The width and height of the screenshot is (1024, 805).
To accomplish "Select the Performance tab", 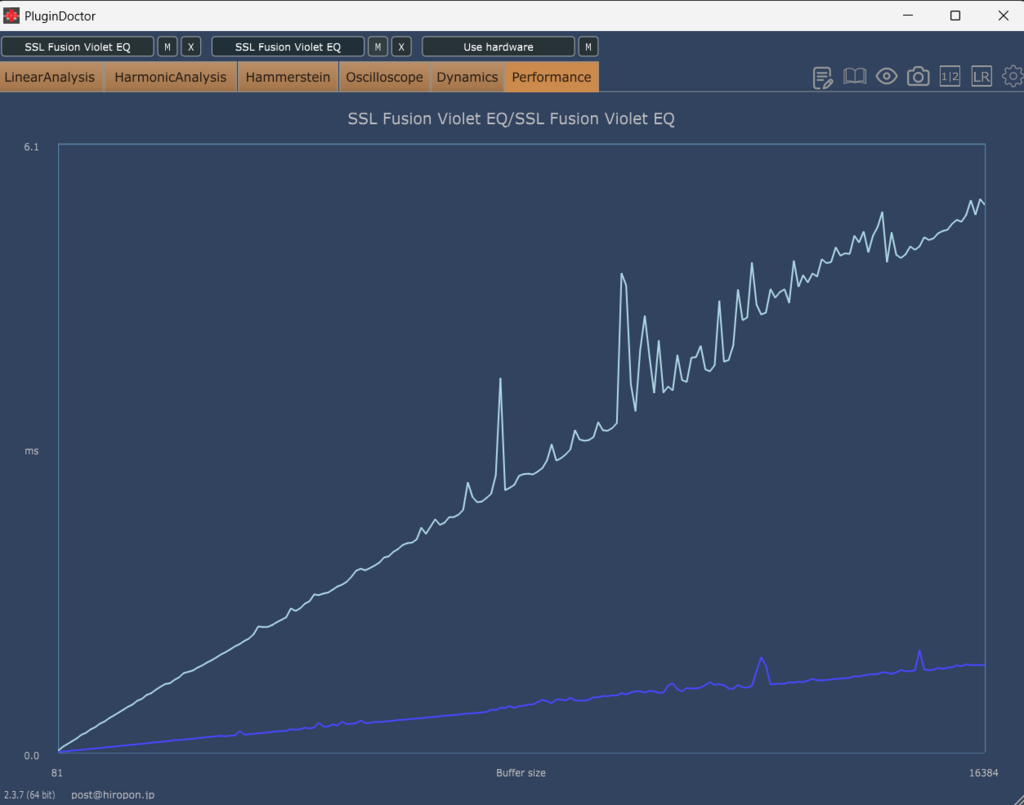I will tap(552, 77).
